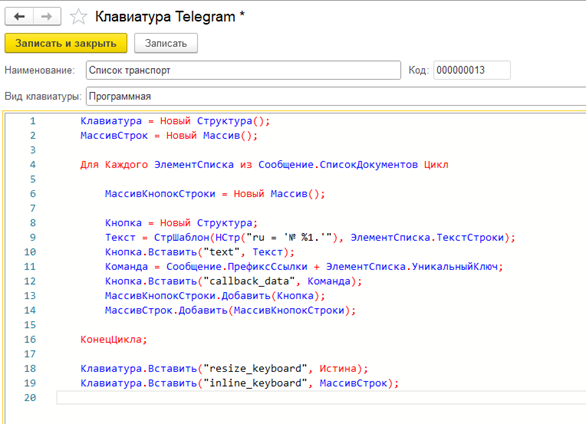
Task: Click line with "resize_keyboard", Истина
Action: (224, 369)
